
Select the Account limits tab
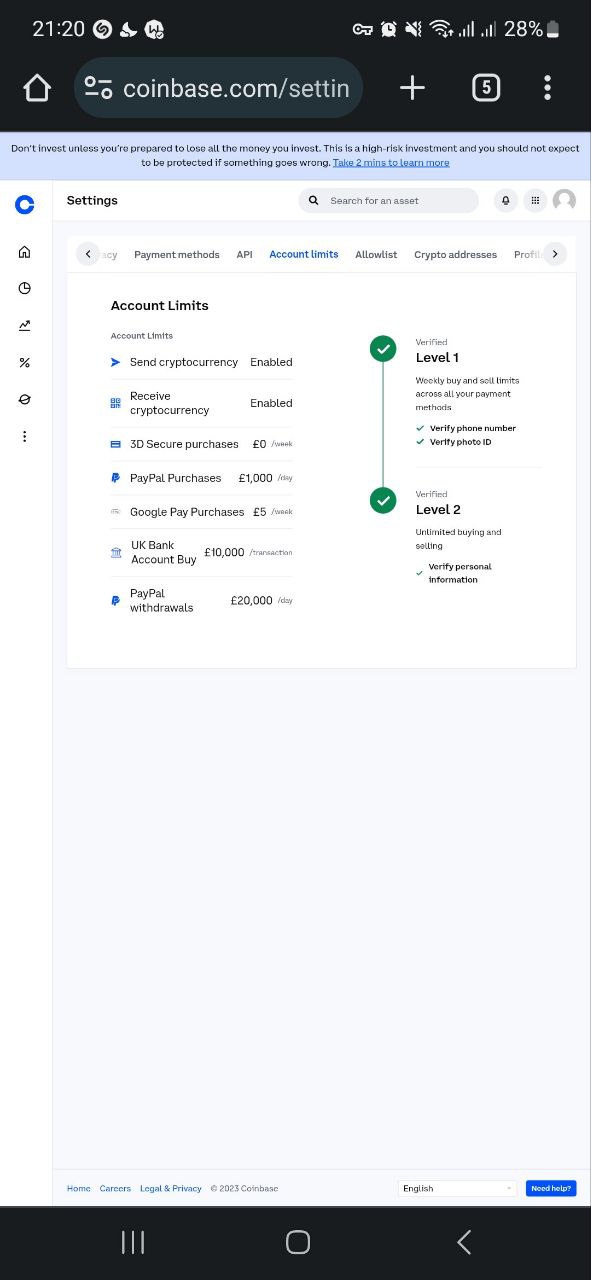click(304, 254)
